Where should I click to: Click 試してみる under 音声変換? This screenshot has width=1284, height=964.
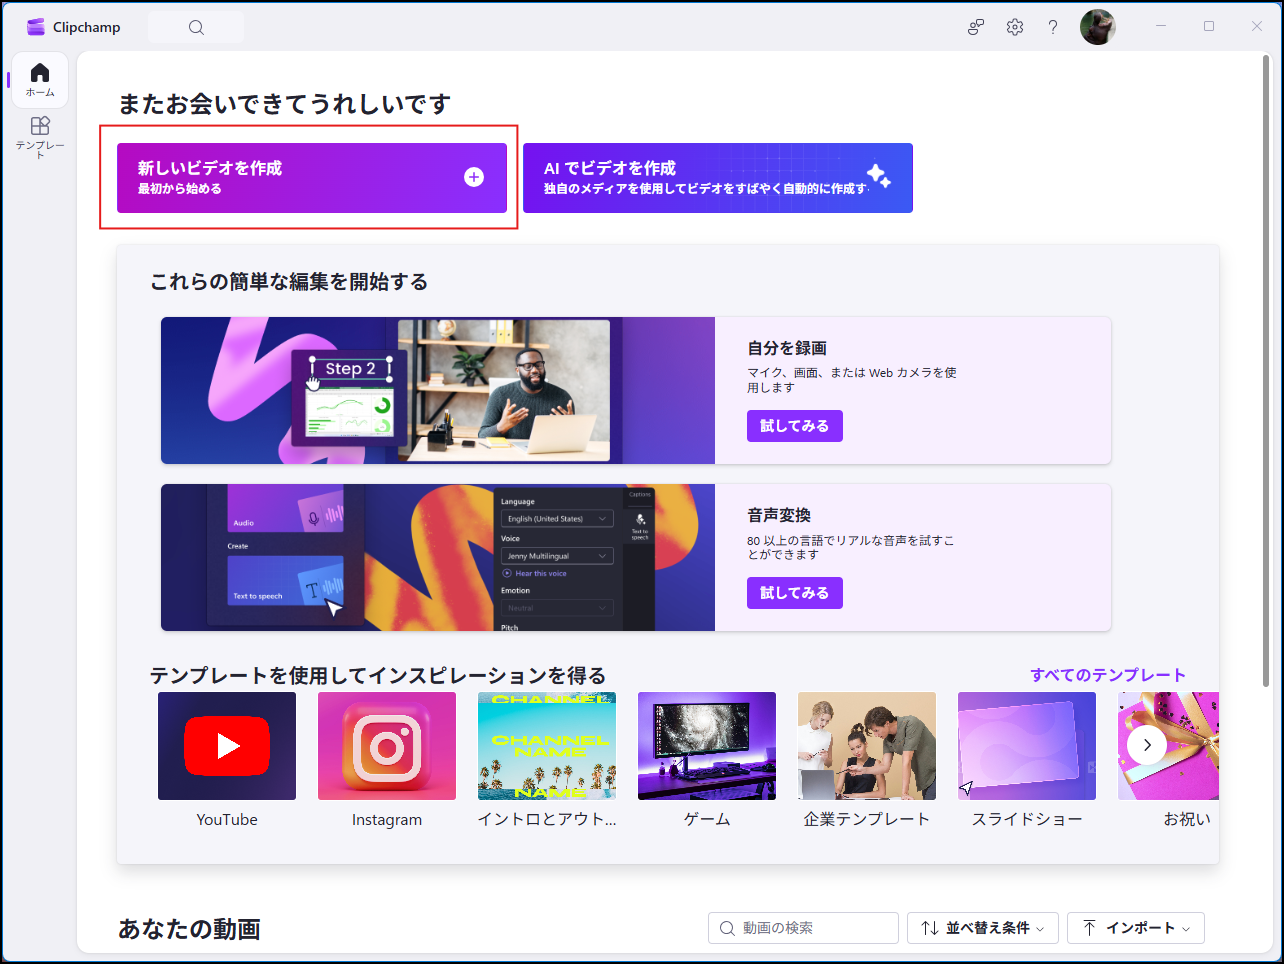click(x=795, y=593)
